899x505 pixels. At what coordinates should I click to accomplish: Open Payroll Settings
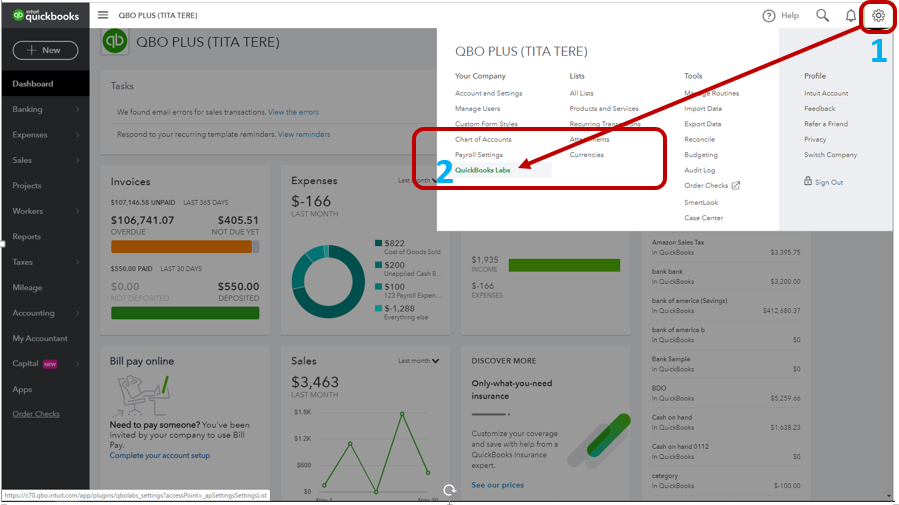click(x=479, y=155)
